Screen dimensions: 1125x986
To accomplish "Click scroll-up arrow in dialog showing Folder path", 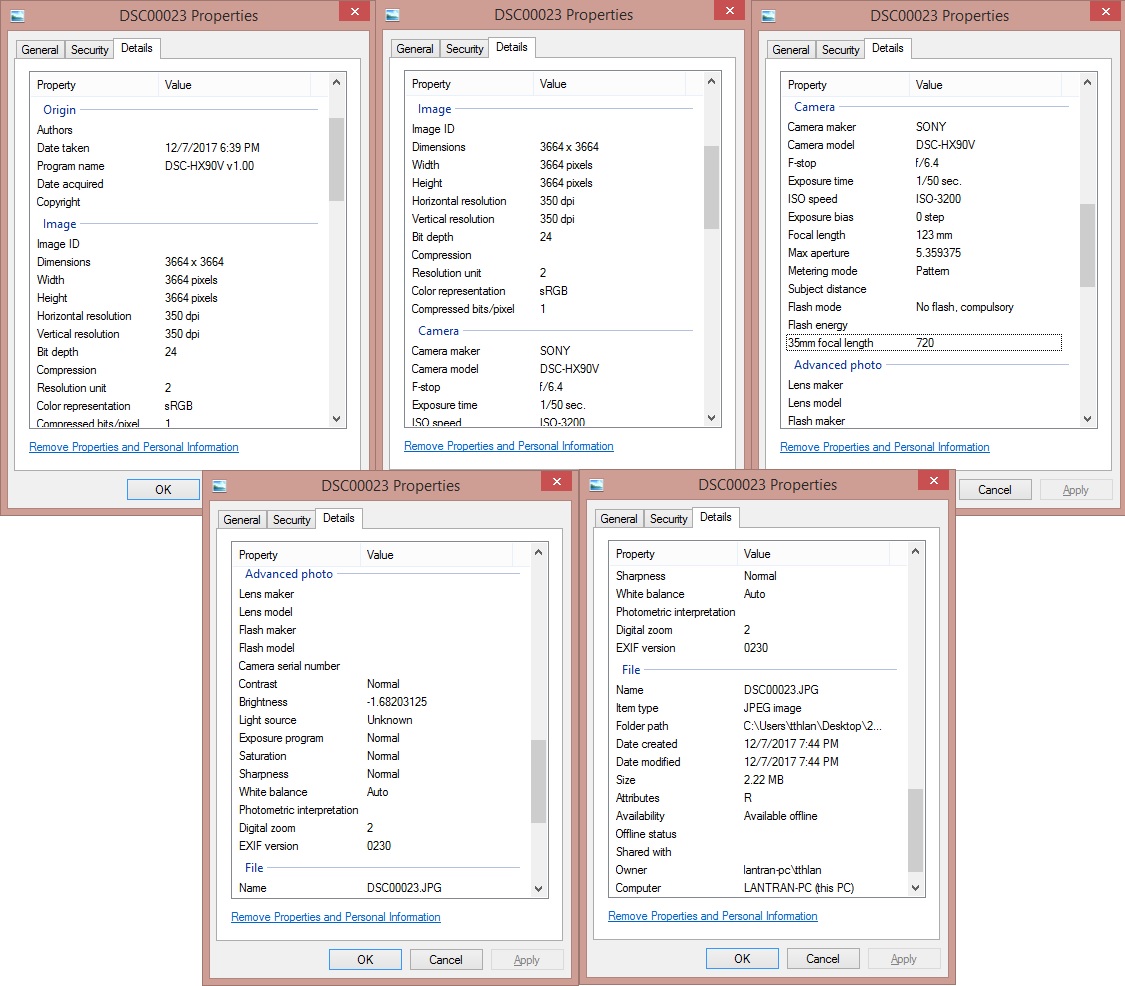I will [916, 554].
